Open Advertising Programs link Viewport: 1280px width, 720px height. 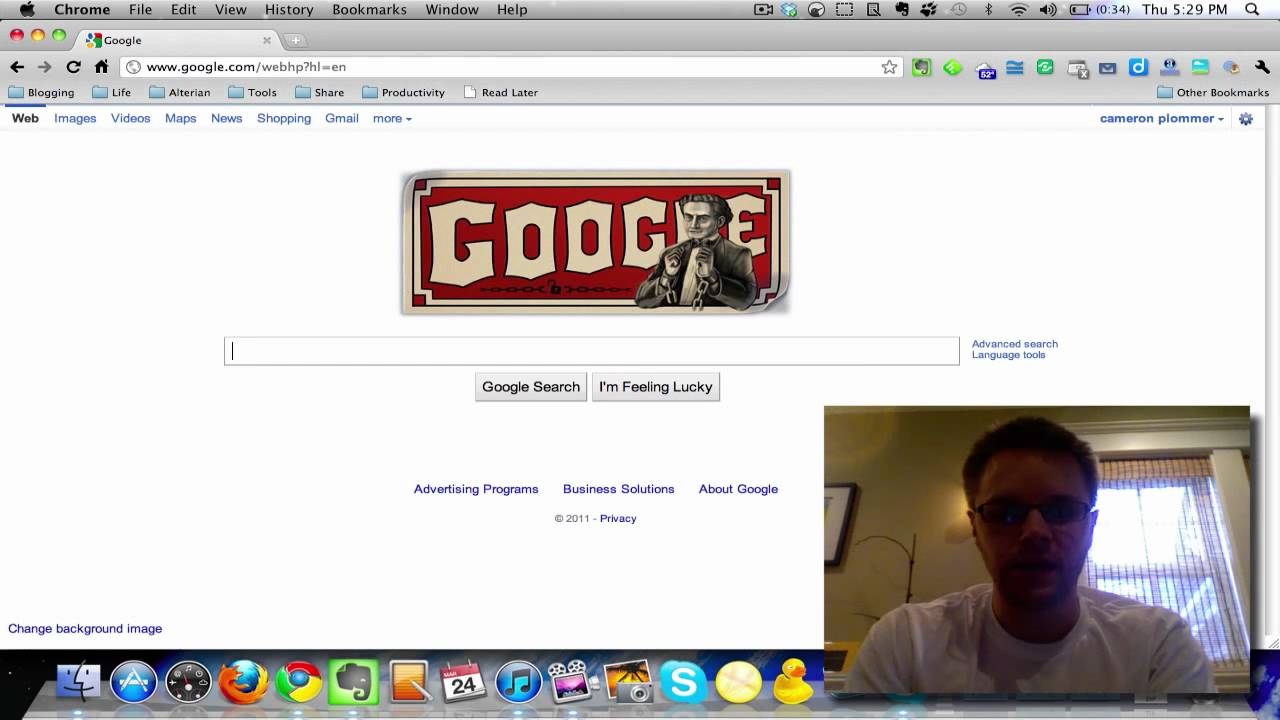[x=476, y=489]
